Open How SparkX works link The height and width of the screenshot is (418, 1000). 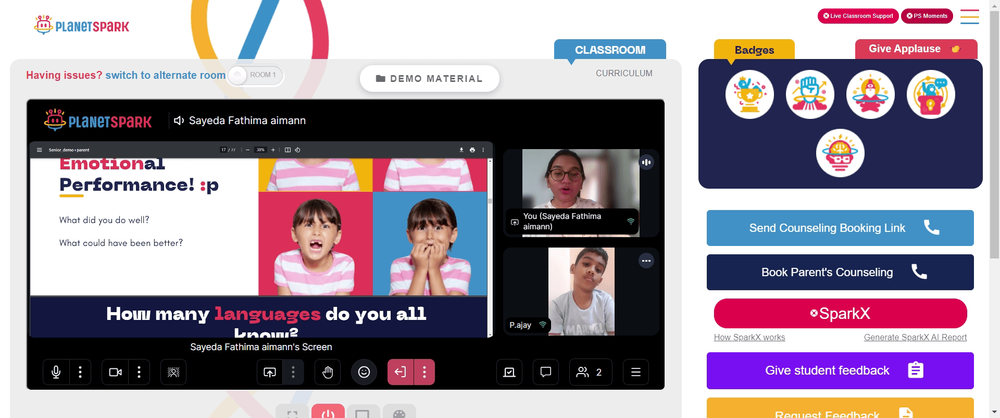pyautogui.click(x=749, y=338)
